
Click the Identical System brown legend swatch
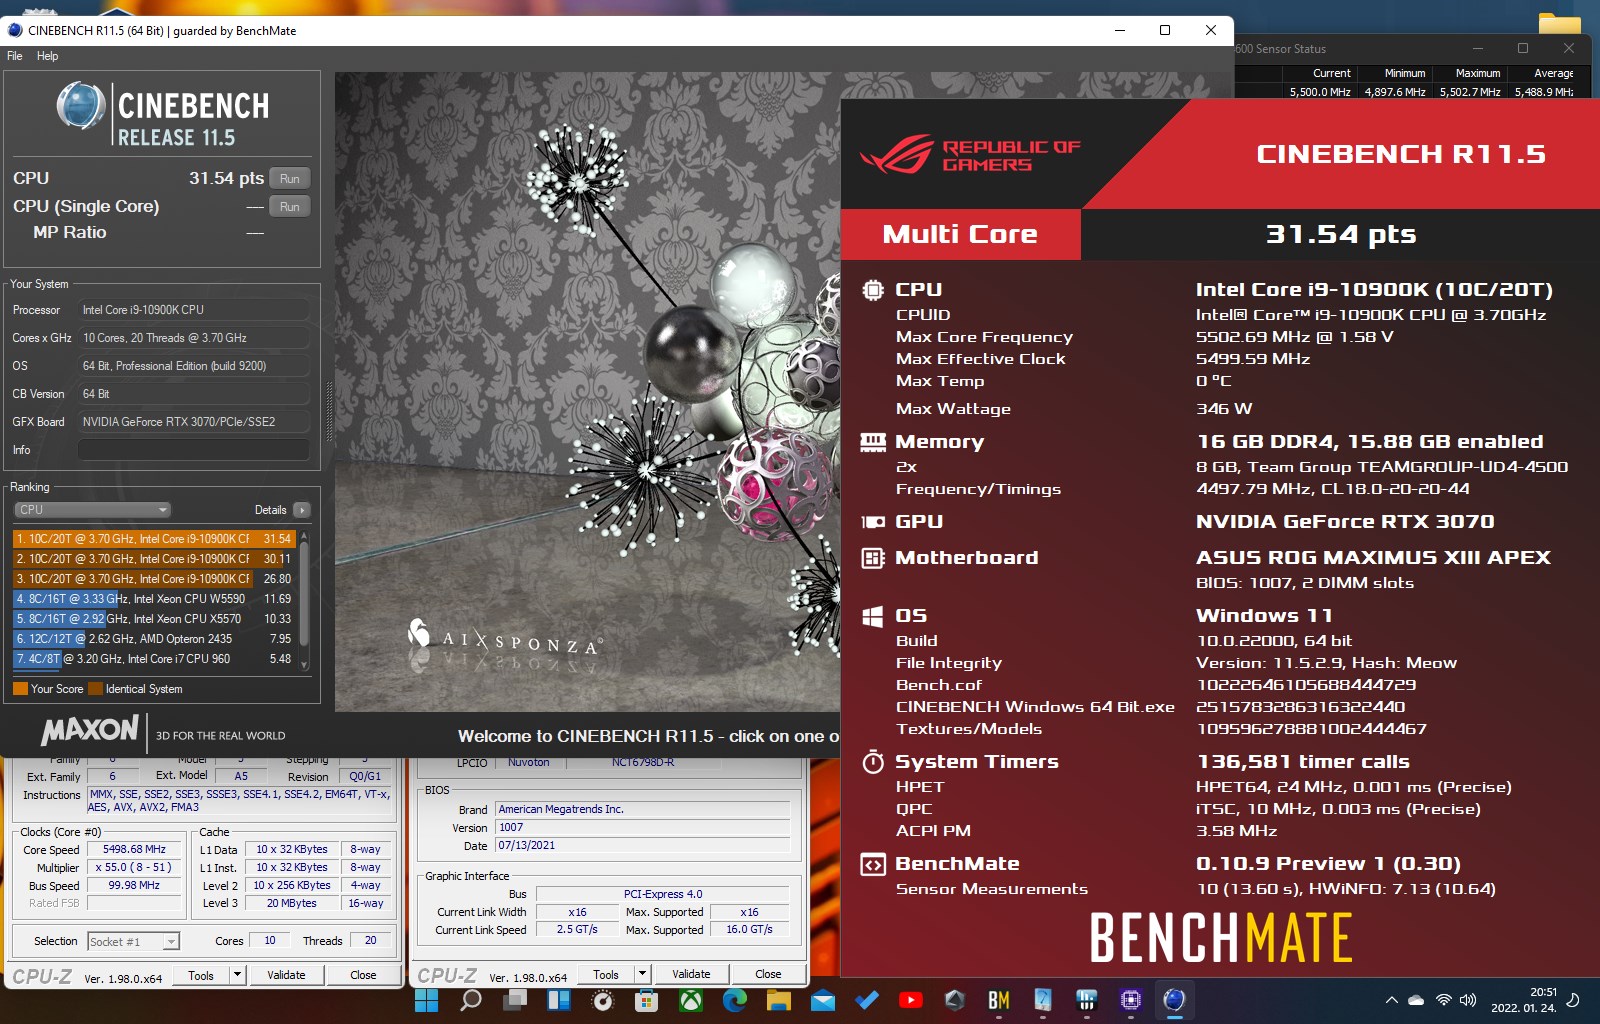(95, 689)
